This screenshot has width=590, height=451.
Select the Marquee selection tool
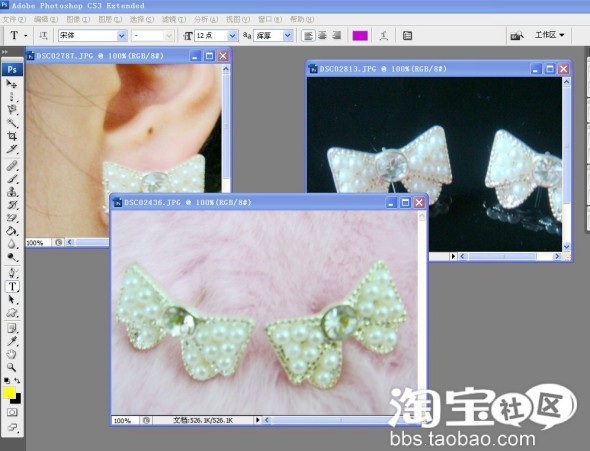pyautogui.click(x=12, y=97)
